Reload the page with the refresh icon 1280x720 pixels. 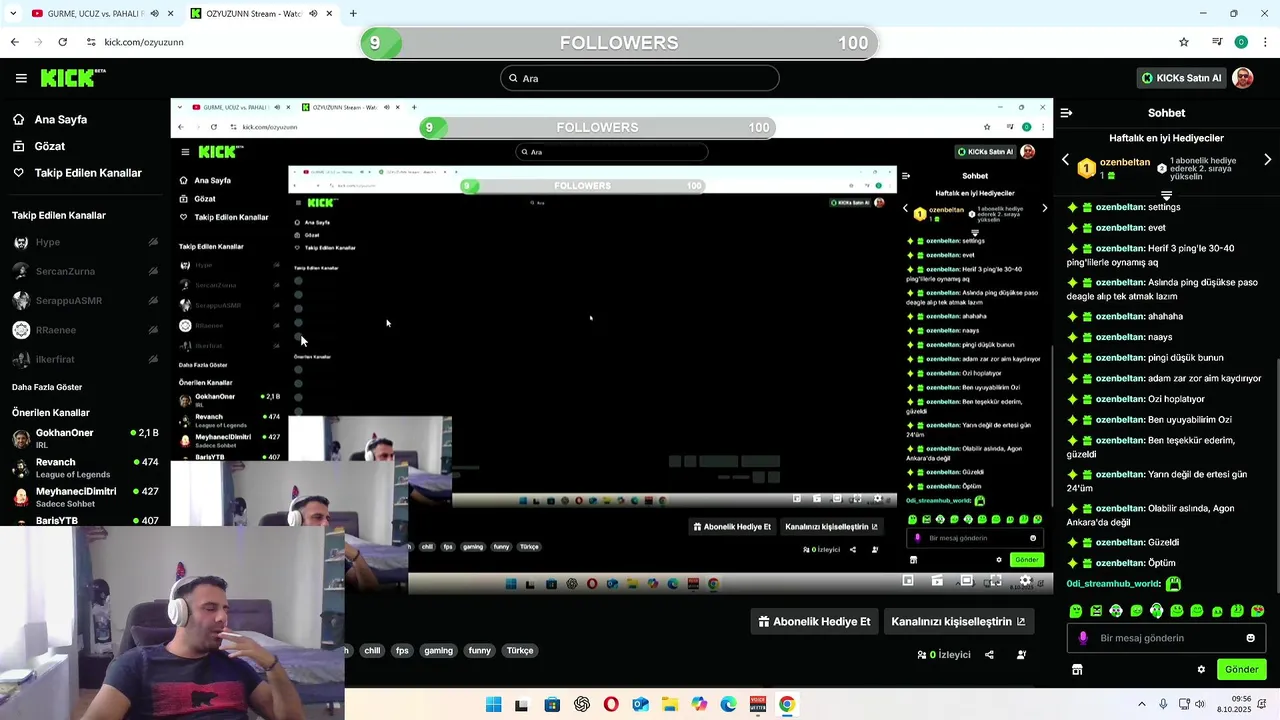[62, 42]
